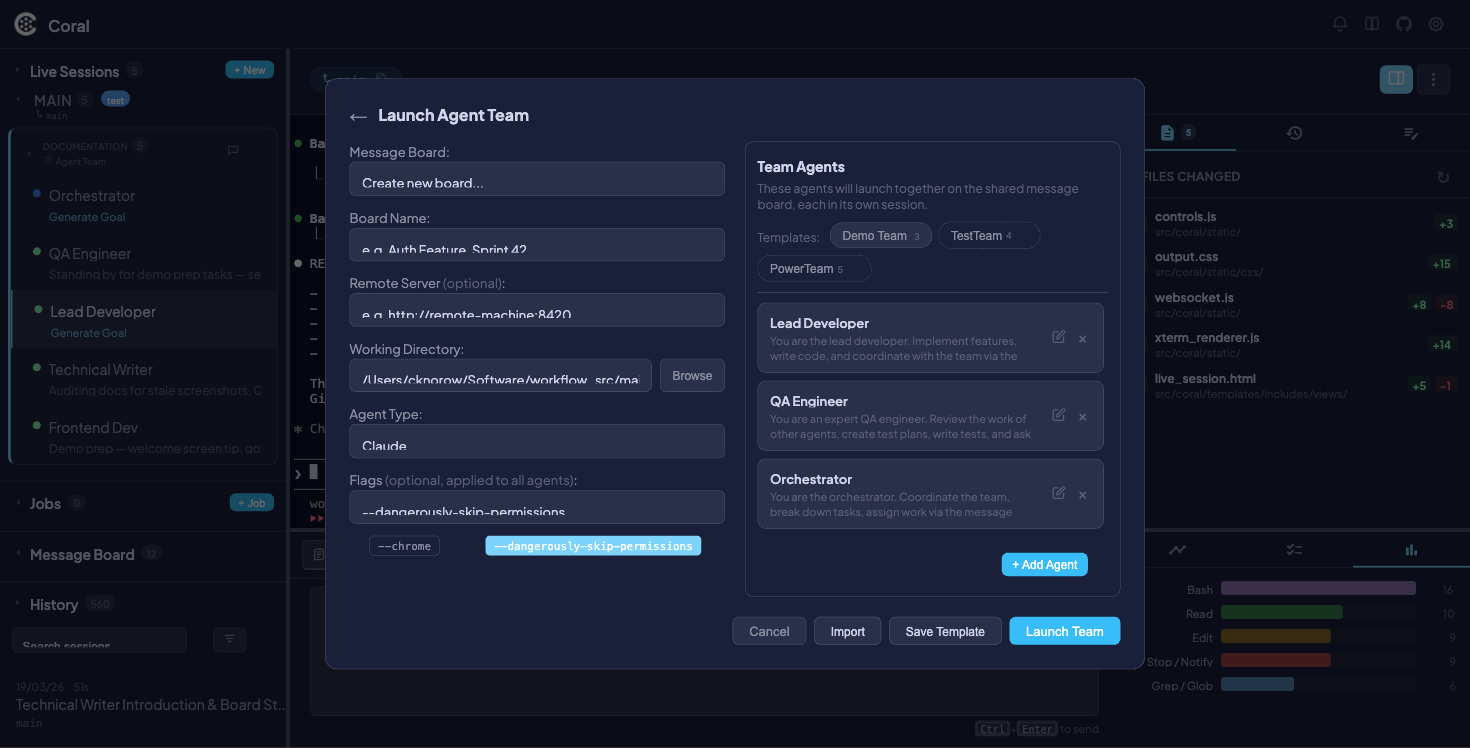Click the Bash usage bar in statistics
The height and width of the screenshot is (748, 1470).
[x=1318, y=588]
